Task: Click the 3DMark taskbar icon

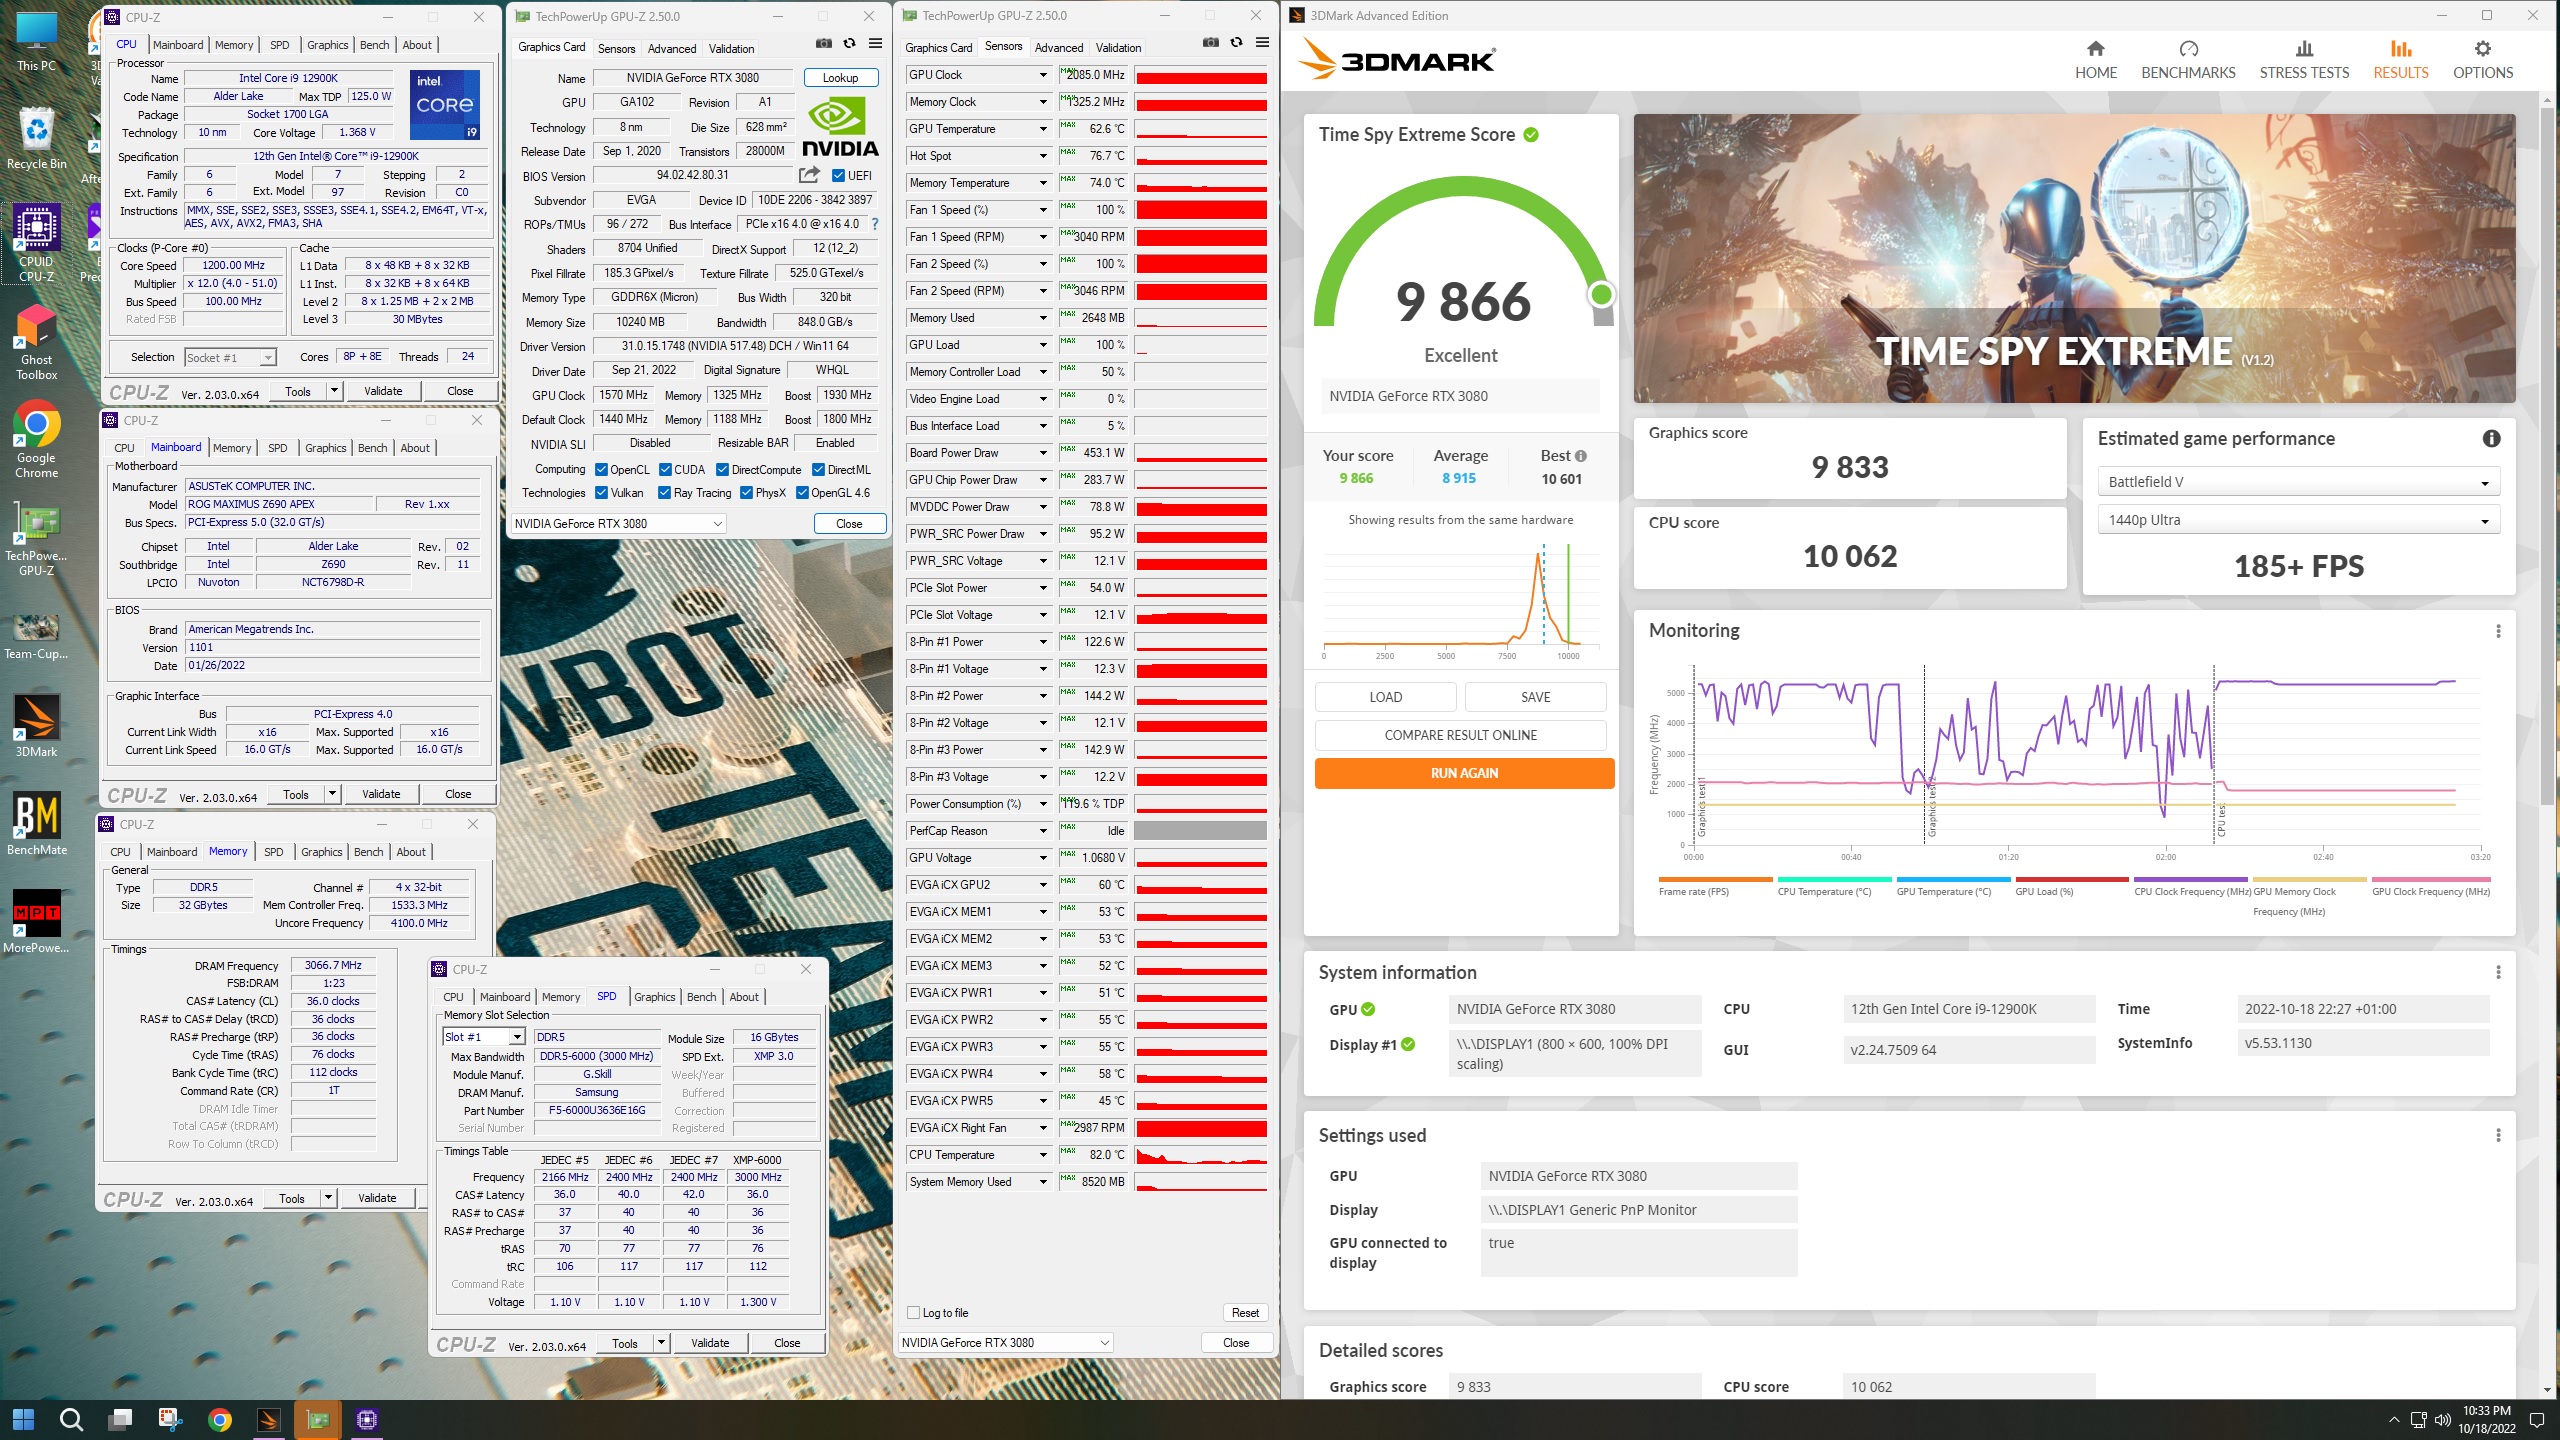Action: click(269, 1419)
